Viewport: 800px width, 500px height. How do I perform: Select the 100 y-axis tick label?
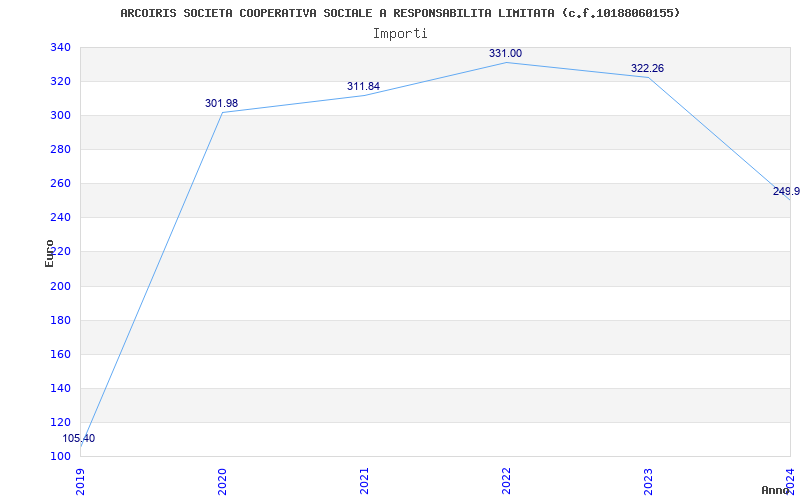60,456
